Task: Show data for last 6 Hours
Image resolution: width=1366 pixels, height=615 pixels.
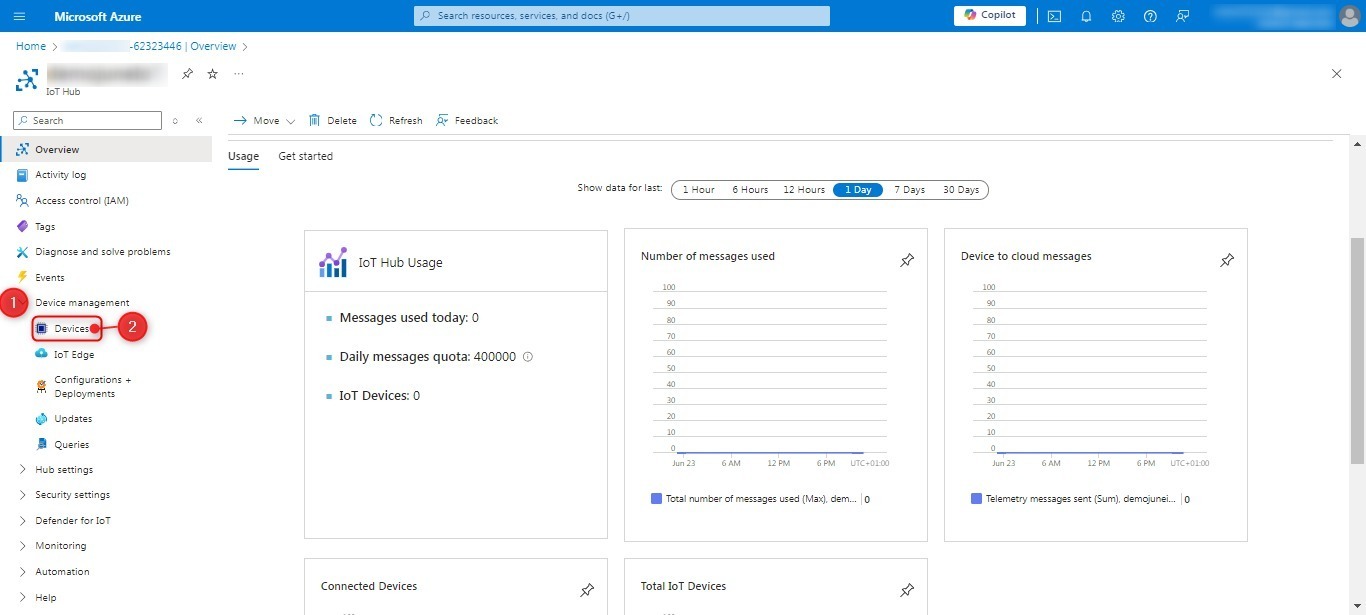Action: [x=750, y=190]
